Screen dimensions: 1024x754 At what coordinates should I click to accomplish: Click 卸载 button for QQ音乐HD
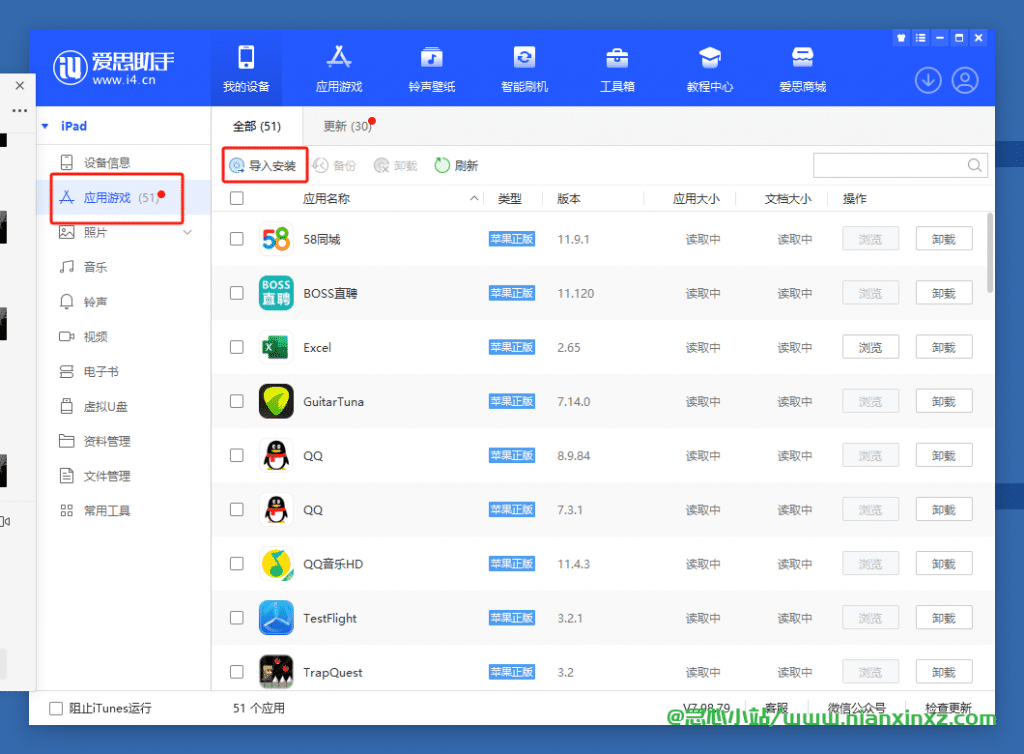coord(944,564)
